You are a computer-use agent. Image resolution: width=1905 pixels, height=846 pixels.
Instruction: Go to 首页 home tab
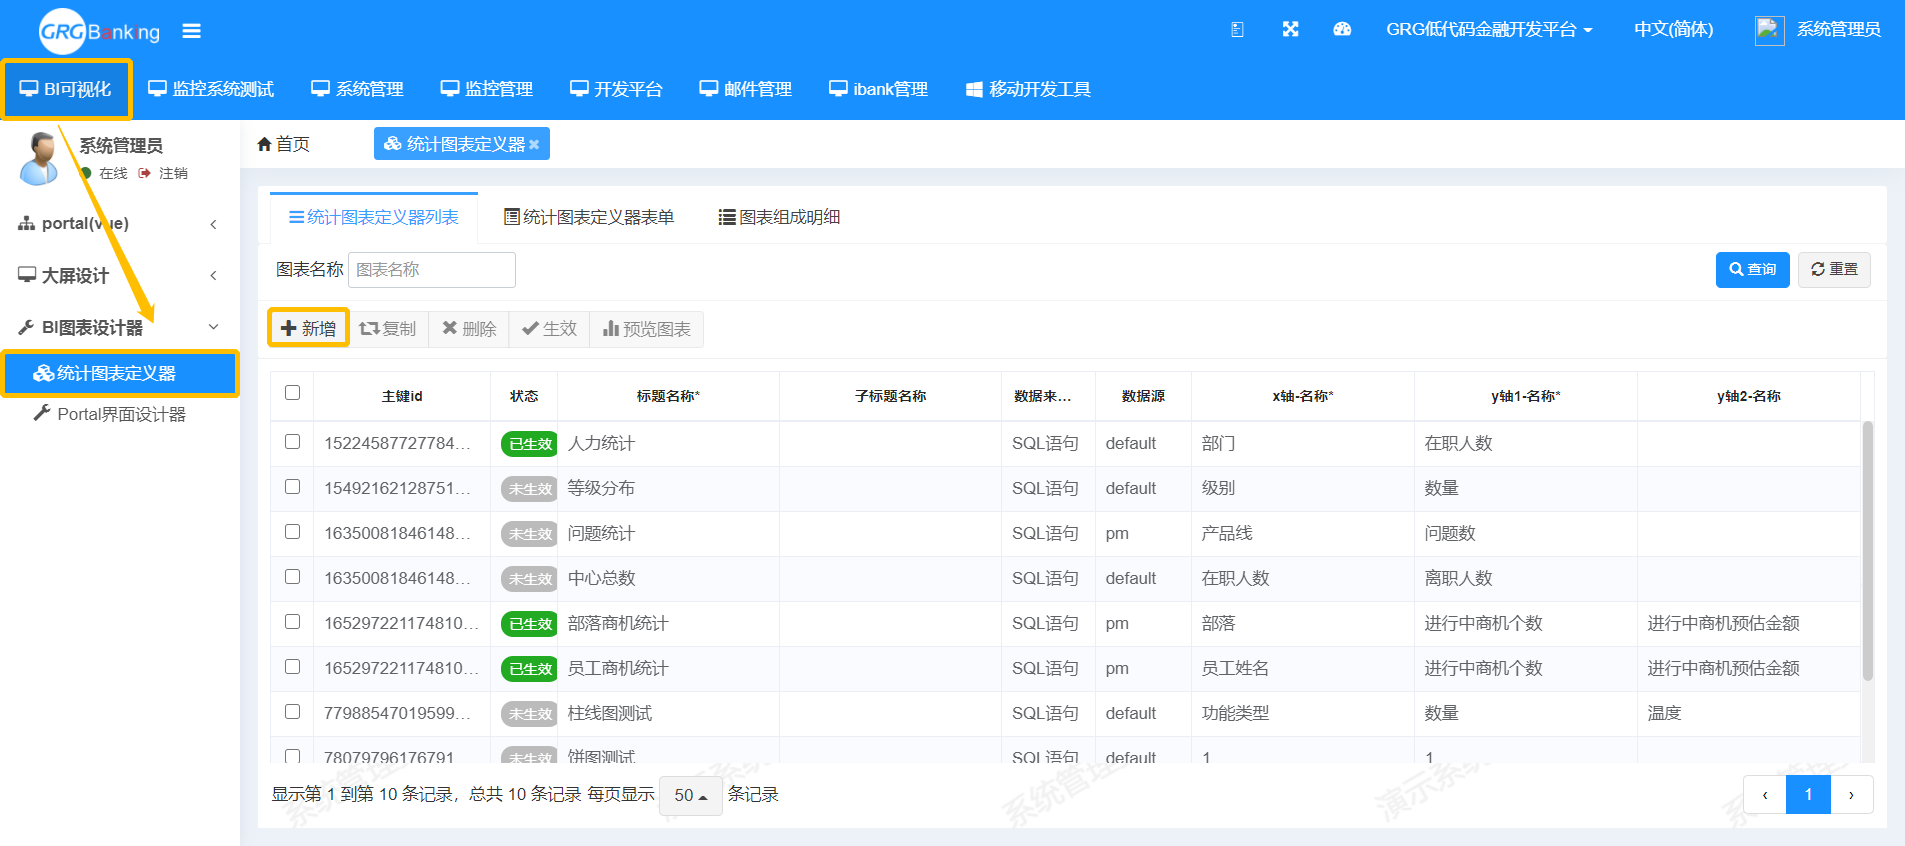click(283, 144)
